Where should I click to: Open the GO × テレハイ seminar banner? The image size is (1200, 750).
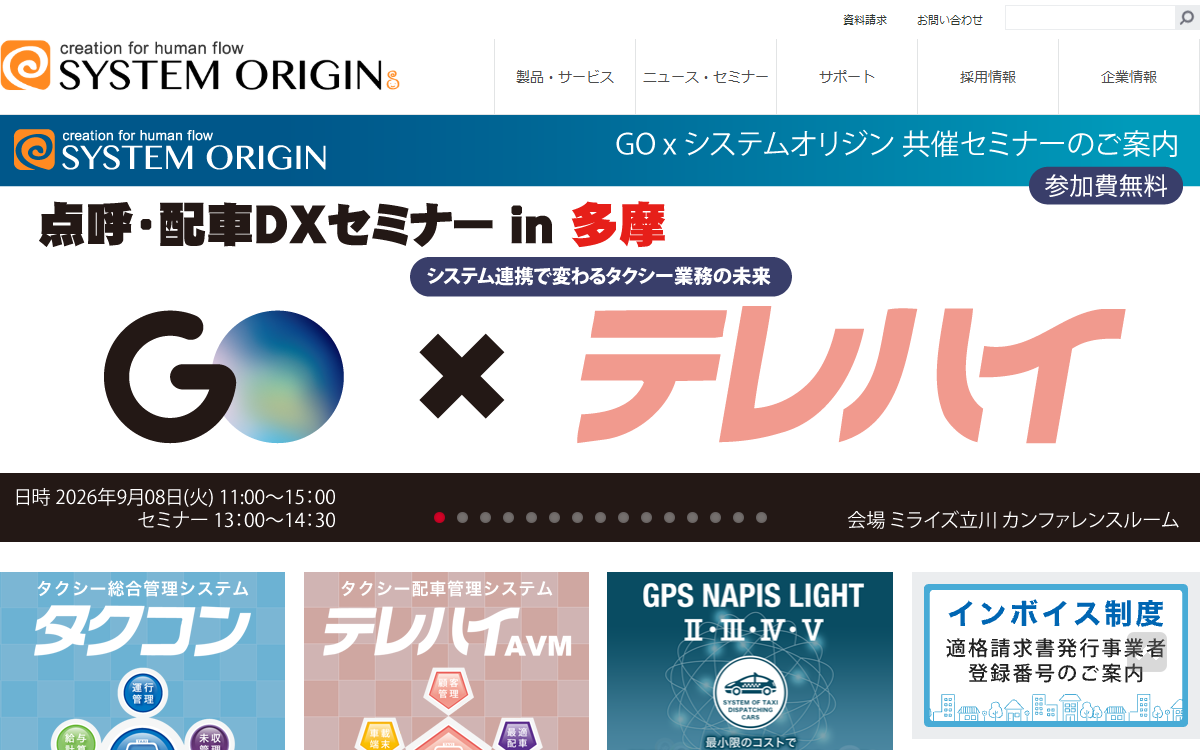click(x=600, y=328)
